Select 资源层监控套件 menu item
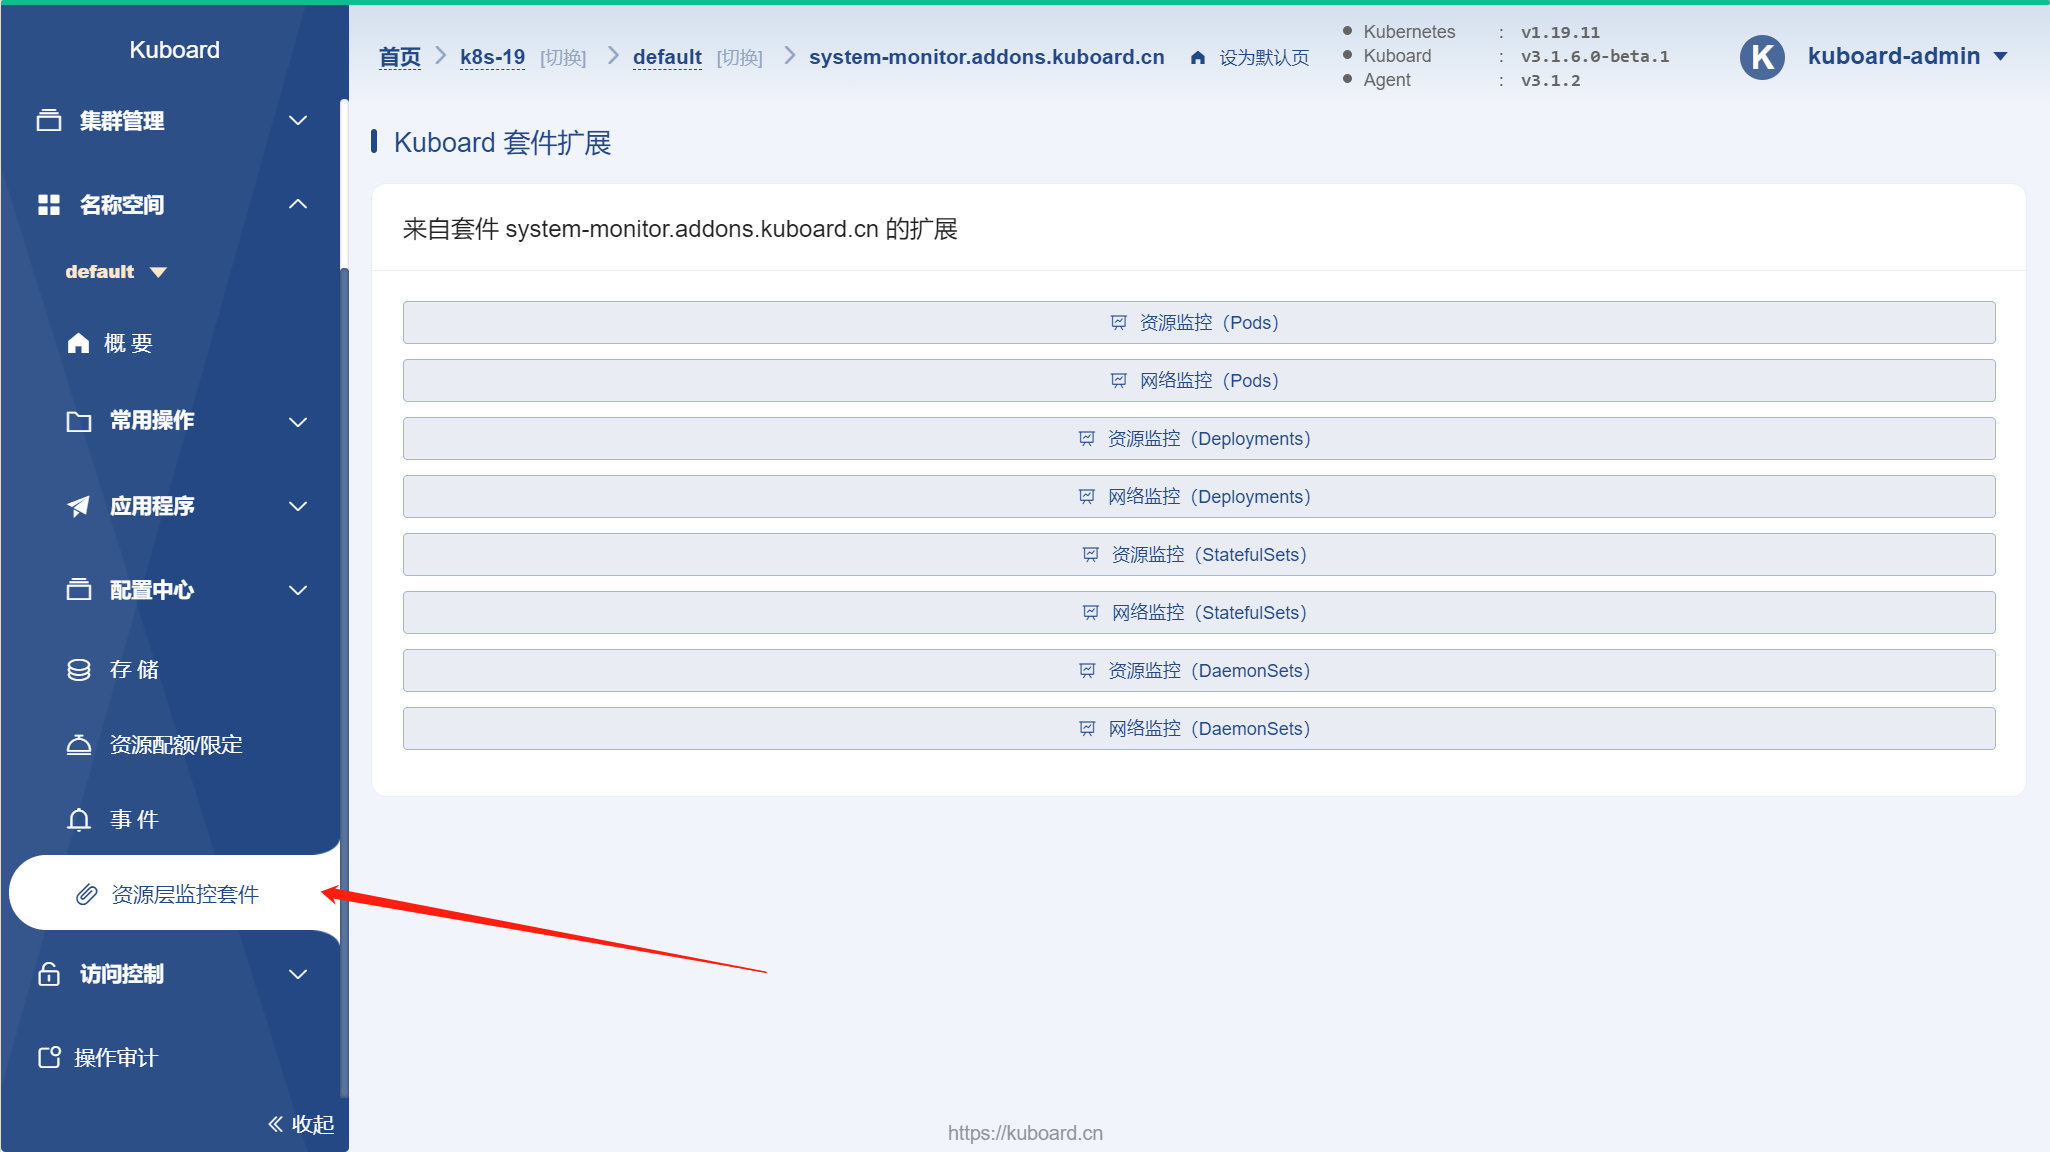This screenshot has height=1152, width=2050. (175, 893)
